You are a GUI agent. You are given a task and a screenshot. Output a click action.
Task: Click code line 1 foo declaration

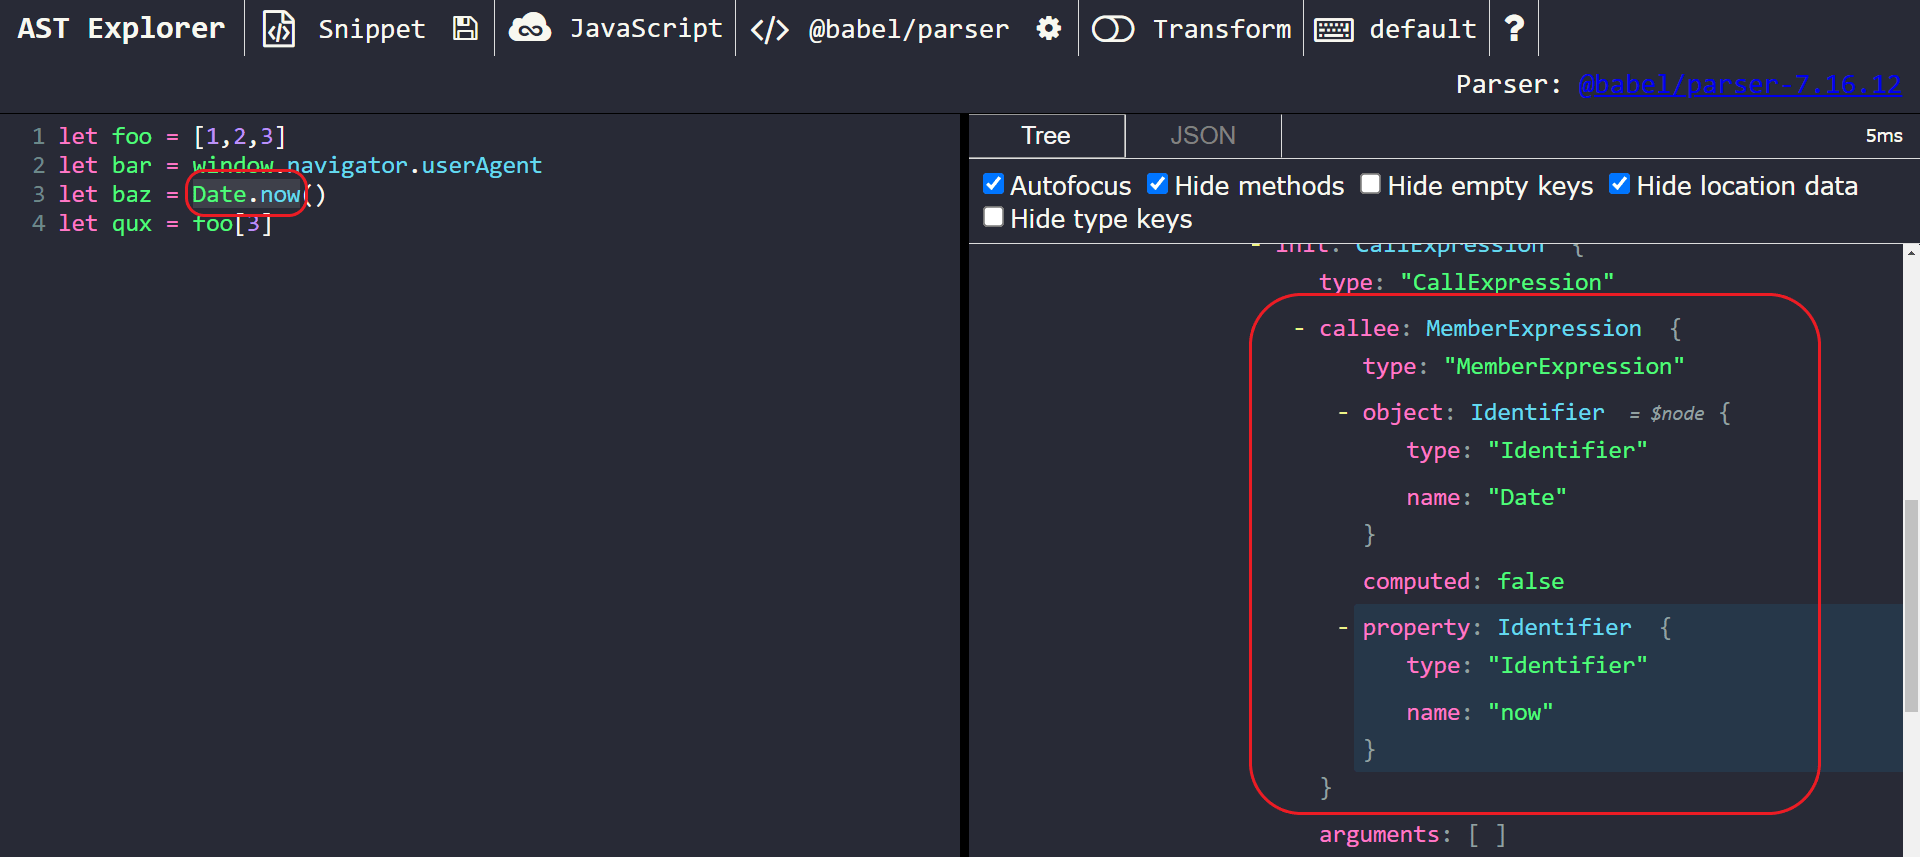pos(172,136)
